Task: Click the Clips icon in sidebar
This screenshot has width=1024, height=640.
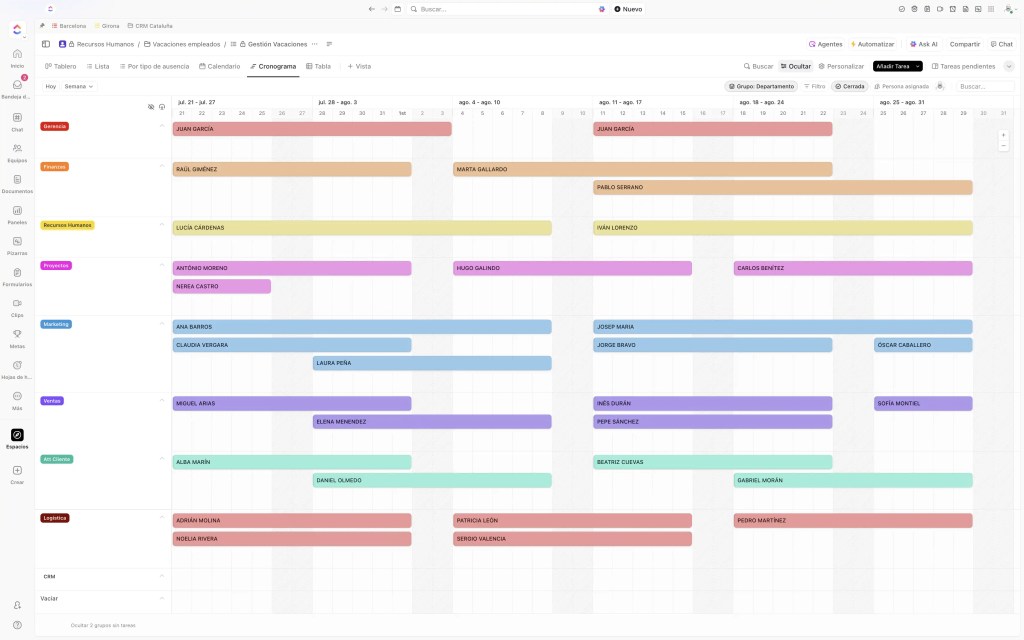Action: (17, 303)
